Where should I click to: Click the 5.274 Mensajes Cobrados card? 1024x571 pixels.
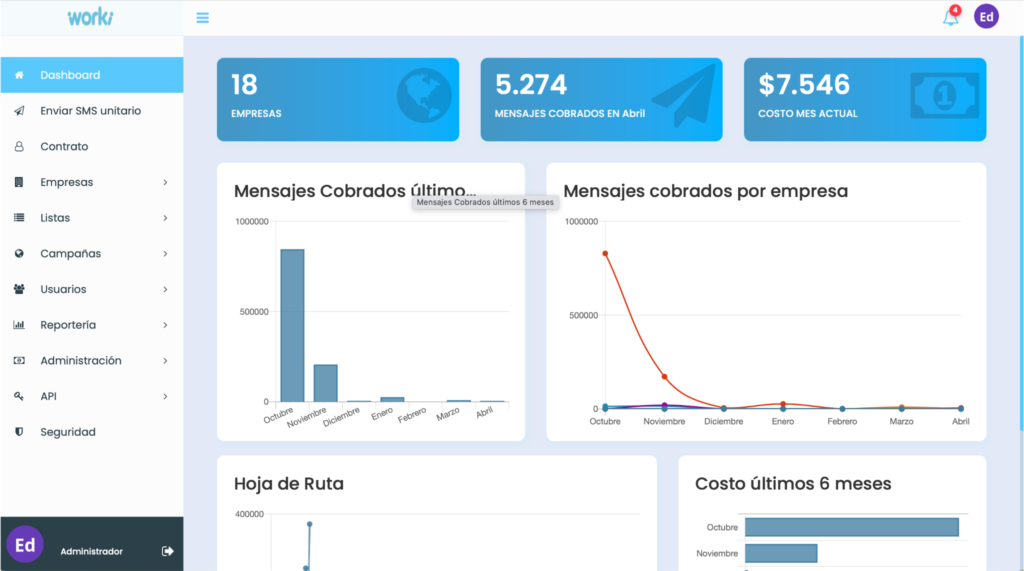click(601, 99)
